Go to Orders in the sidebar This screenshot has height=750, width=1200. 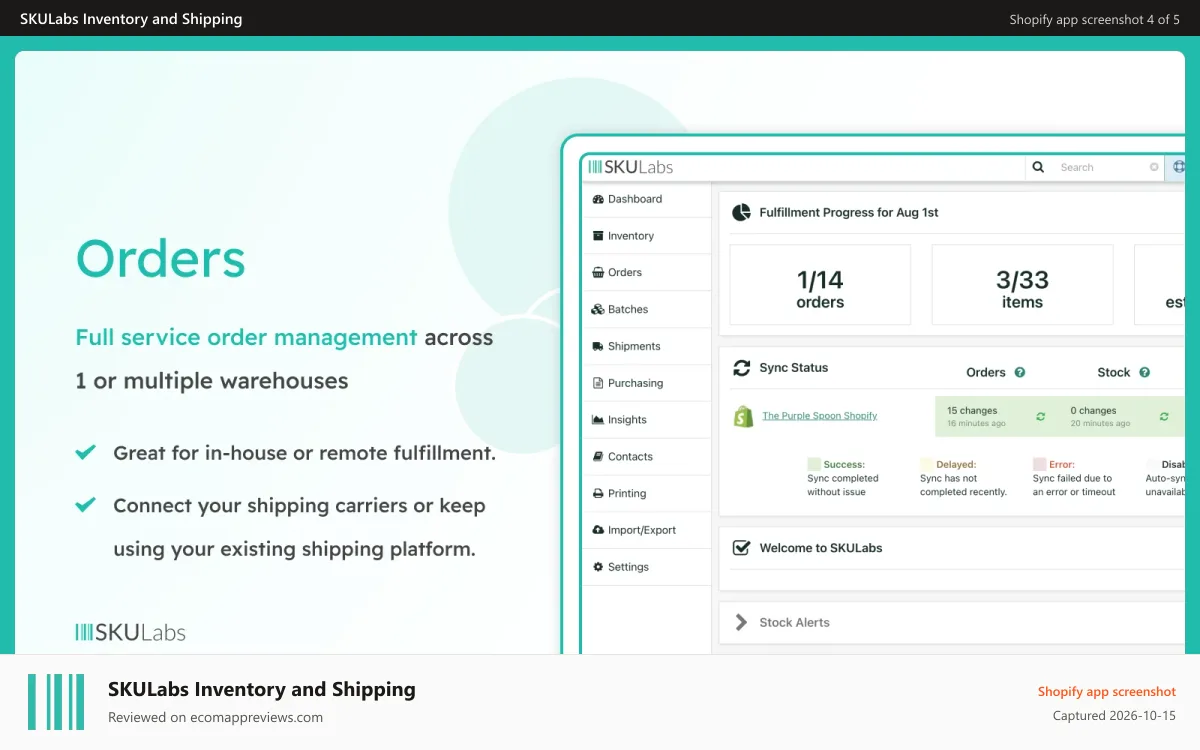point(647,272)
